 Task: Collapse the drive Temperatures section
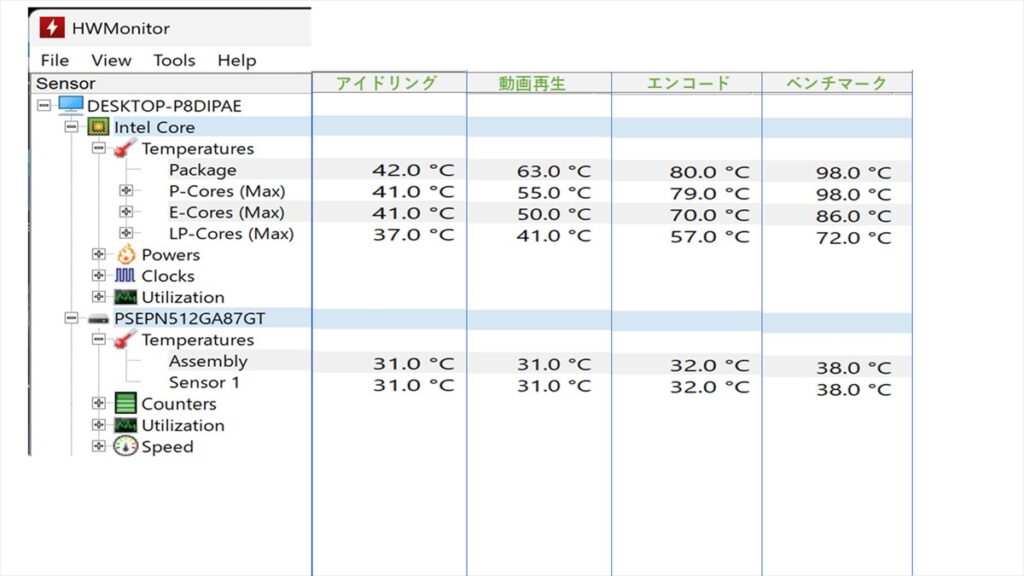coord(99,339)
